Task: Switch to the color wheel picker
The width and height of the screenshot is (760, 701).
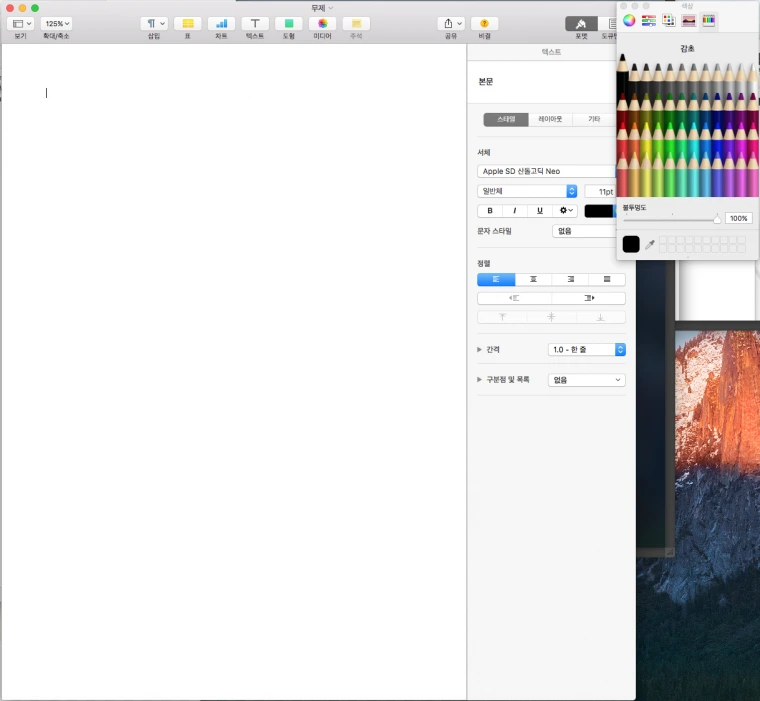Action: point(629,20)
